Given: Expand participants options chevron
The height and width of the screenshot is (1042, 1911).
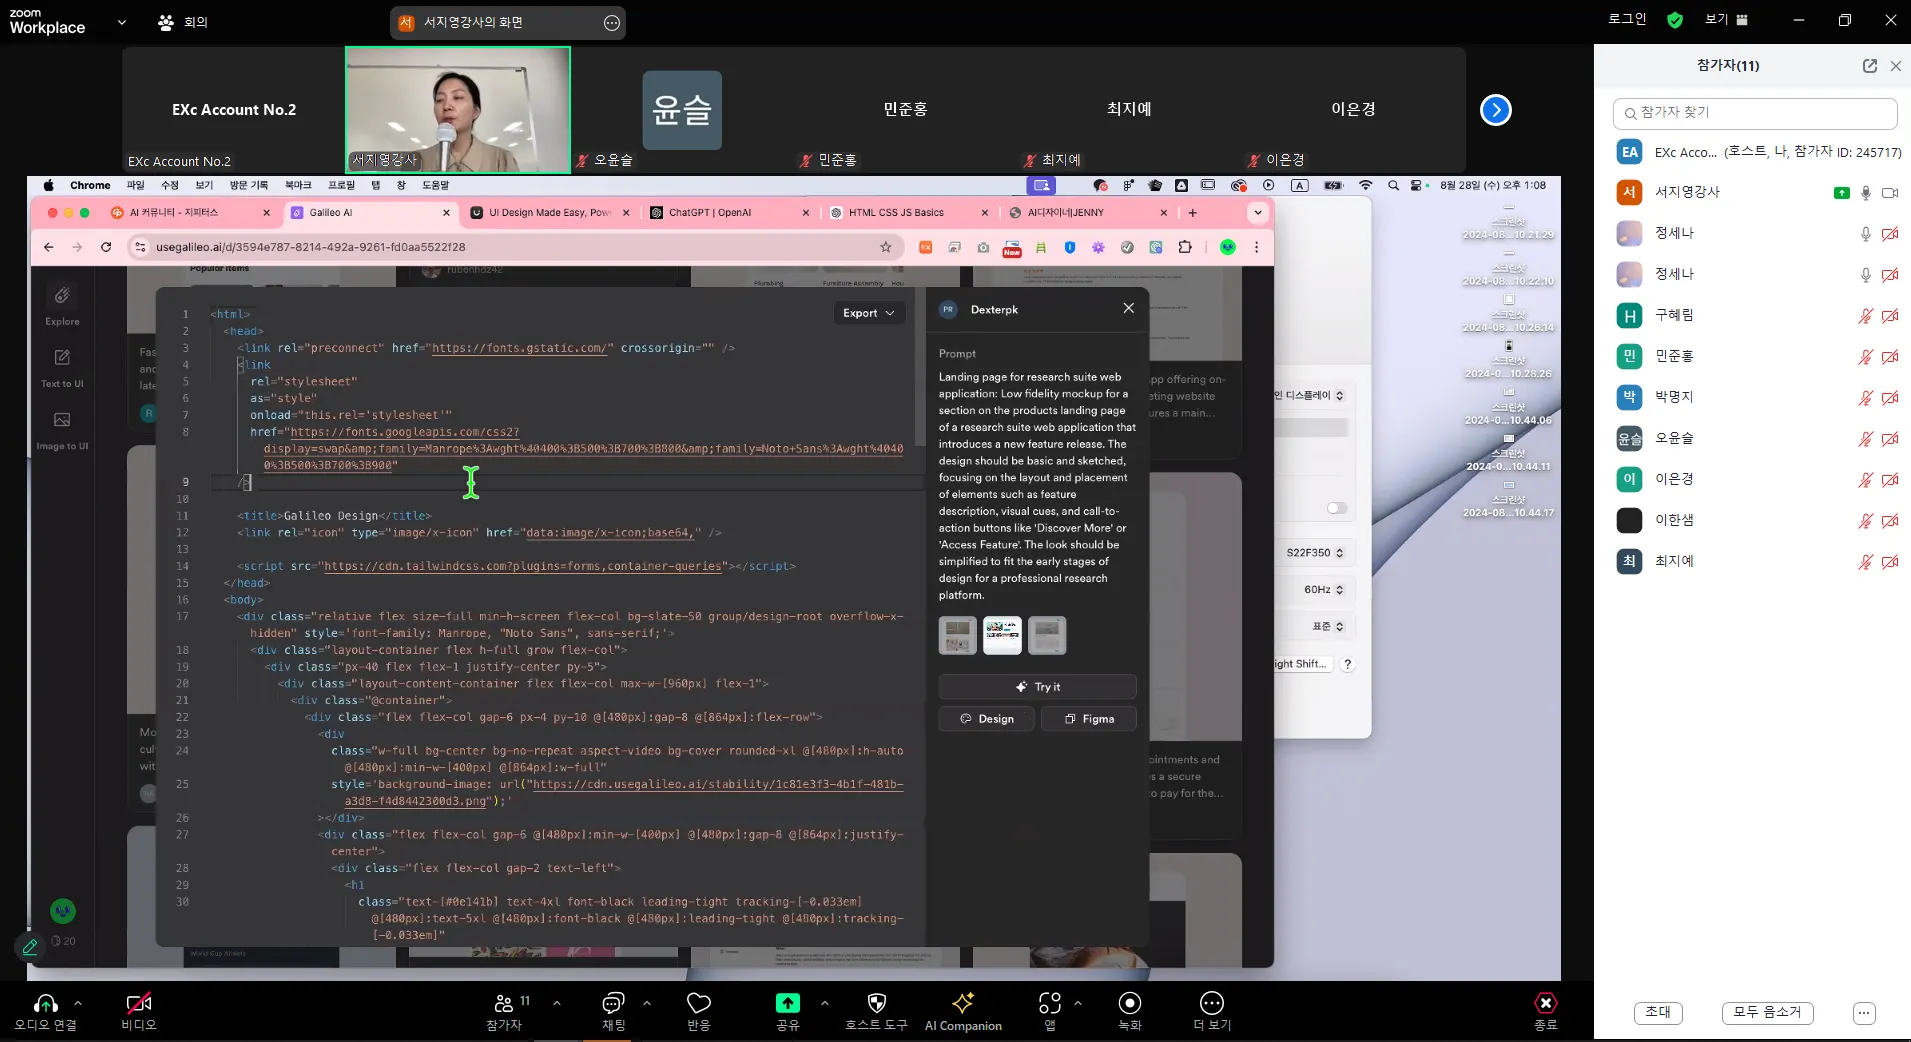Looking at the screenshot, I should tap(557, 1002).
